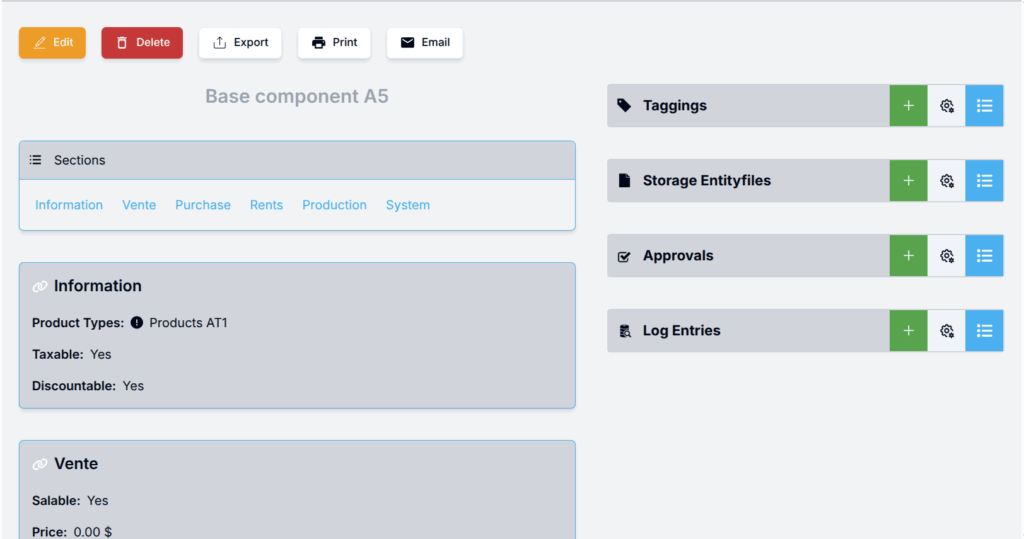Viewport: 1024px width, 539px height.
Task: Add a new Storage Entityfile with plus
Action: tap(908, 181)
